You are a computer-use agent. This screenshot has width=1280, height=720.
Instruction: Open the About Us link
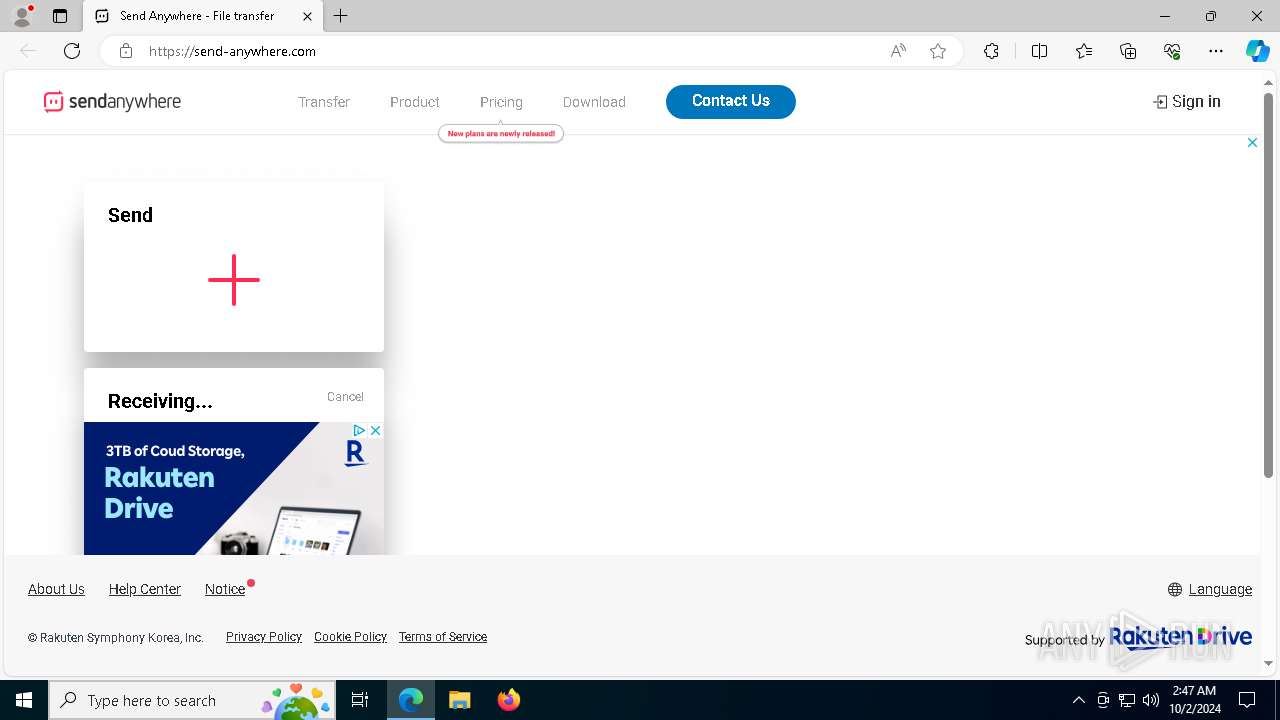point(56,589)
